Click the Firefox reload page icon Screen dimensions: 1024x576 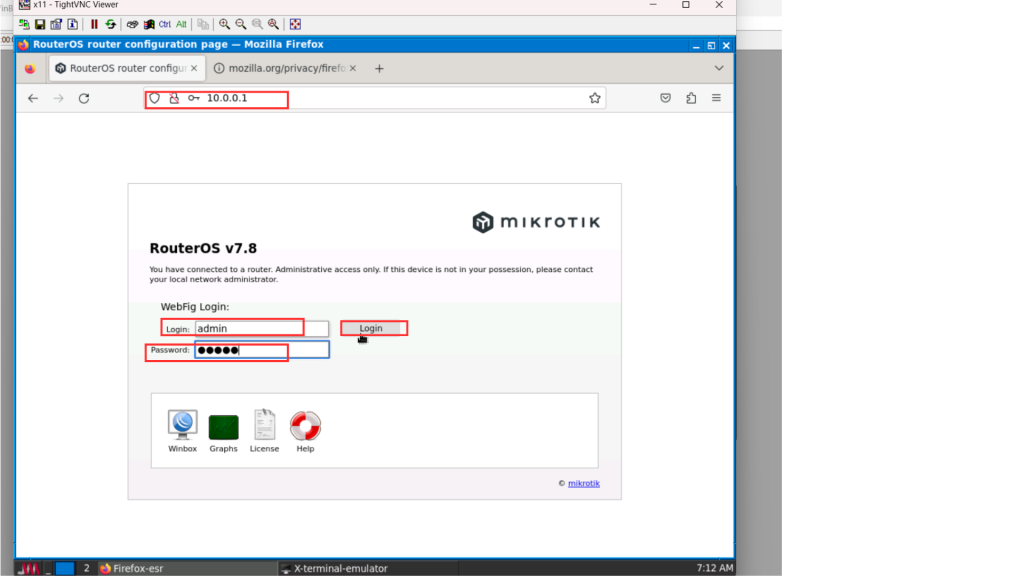84,98
